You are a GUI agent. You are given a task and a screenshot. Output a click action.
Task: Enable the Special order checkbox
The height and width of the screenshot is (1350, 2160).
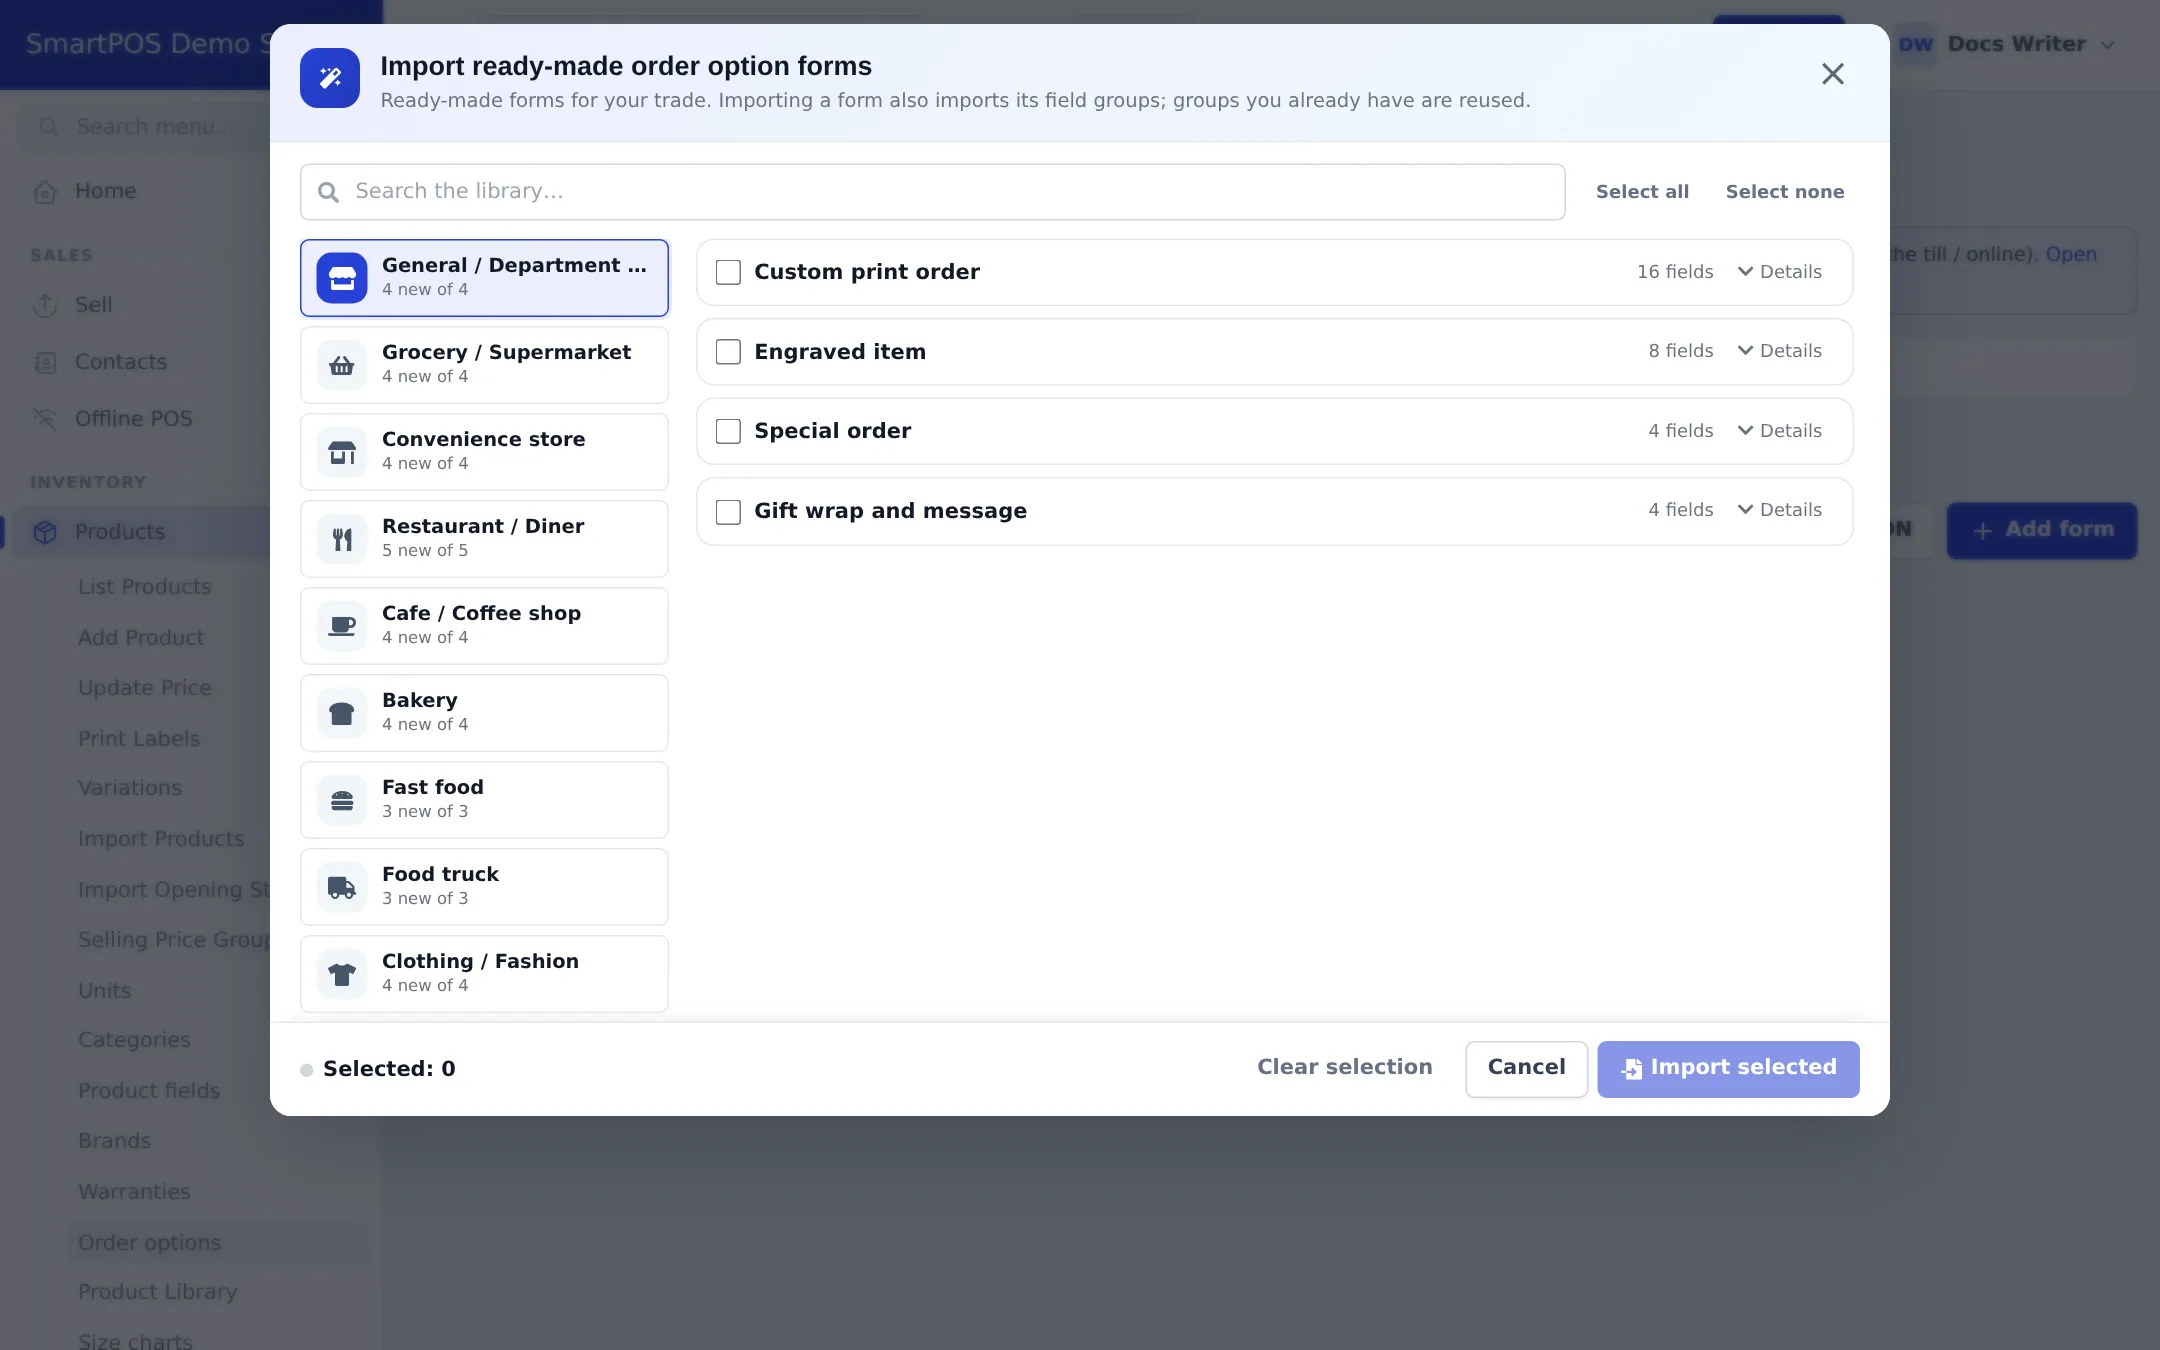(x=728, y=431)
